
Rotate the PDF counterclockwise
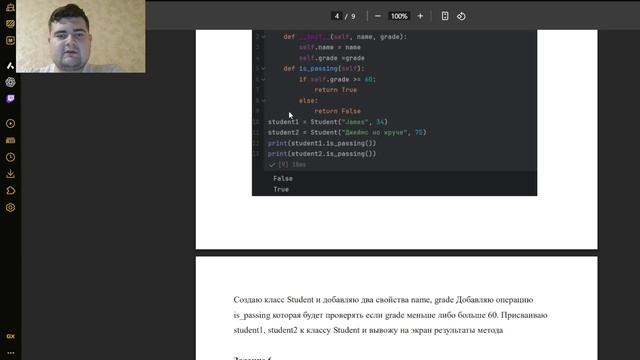(x=461, y=16)
